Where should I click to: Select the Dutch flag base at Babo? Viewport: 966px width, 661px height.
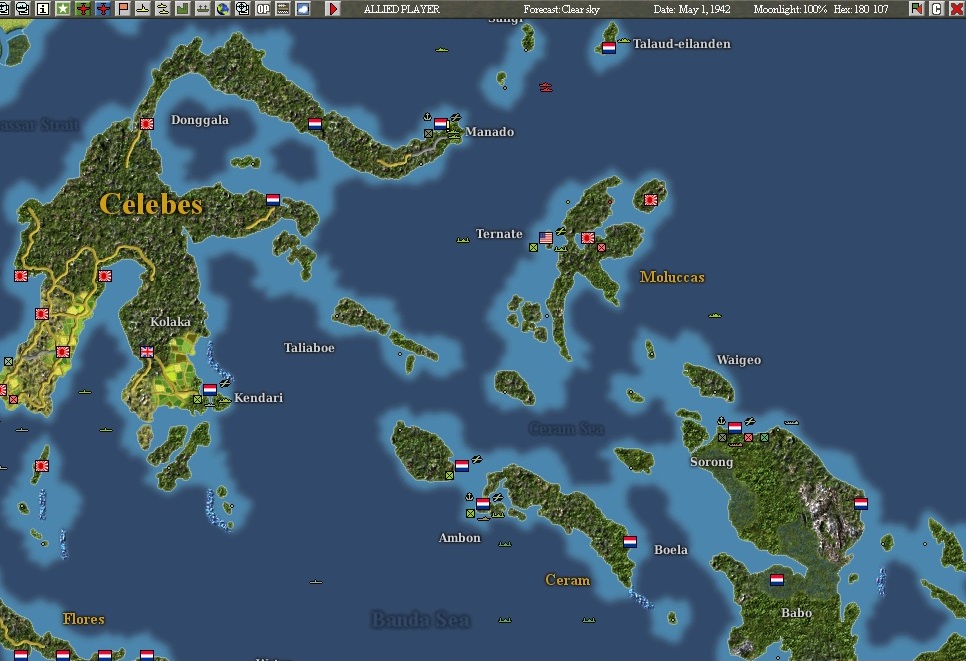tap(777, 580)
